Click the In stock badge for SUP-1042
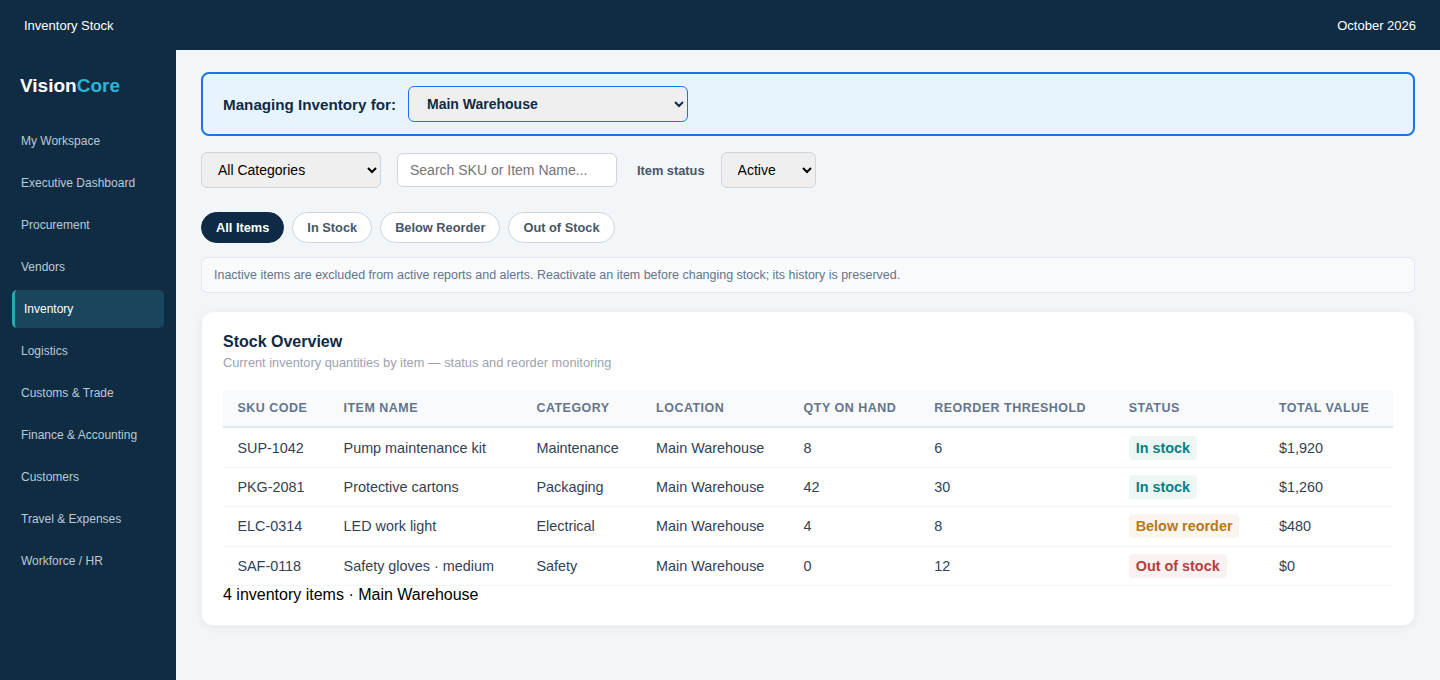Image resolution: width=1440 pixels, height=680 pixels. (1163, 448)
